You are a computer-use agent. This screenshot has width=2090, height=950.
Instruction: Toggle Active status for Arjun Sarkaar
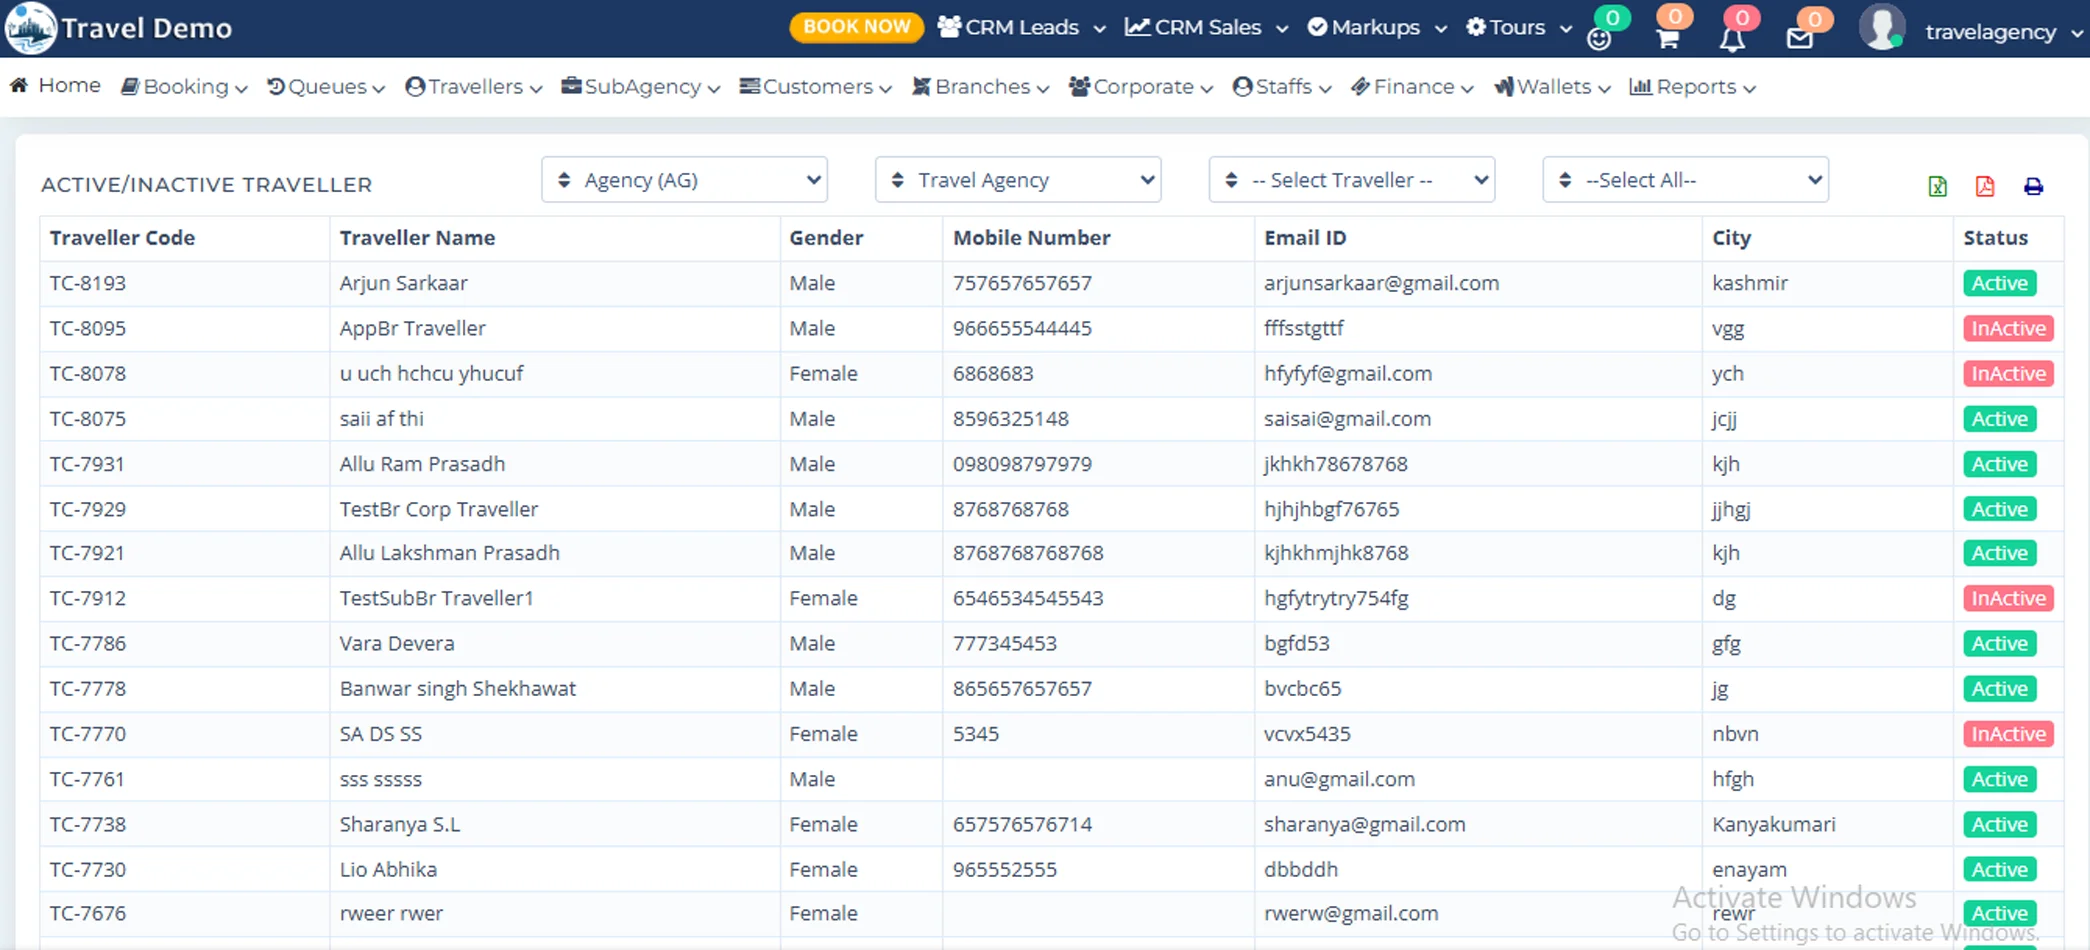tap(1999, 284)
